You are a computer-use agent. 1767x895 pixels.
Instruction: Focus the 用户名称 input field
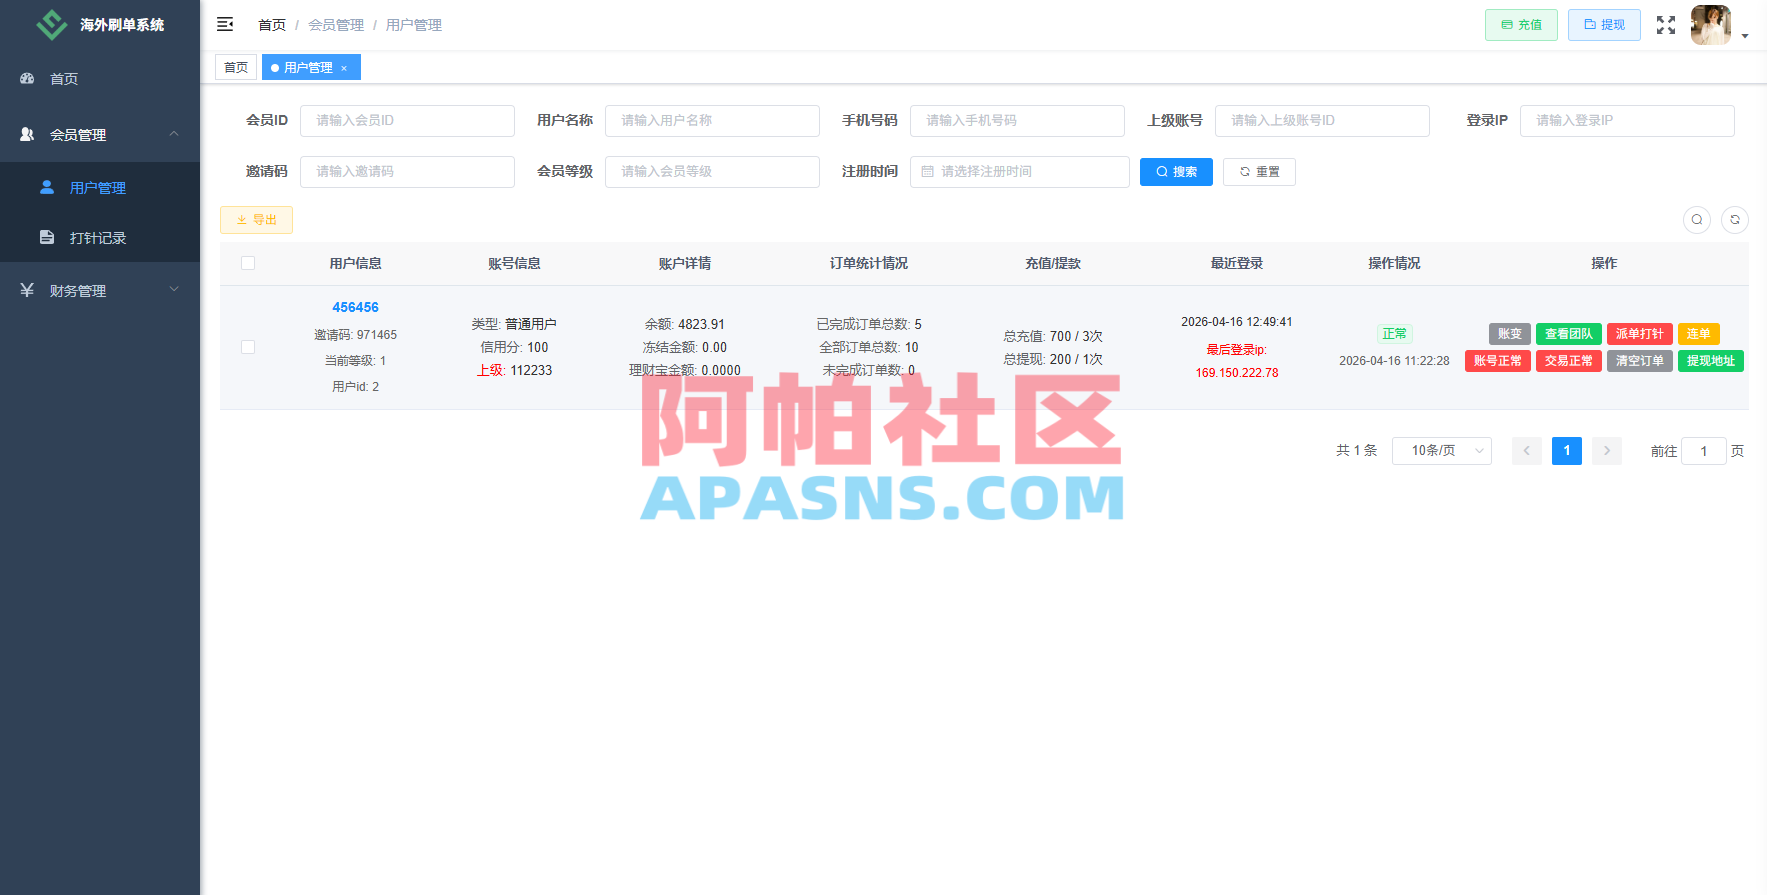click(712, 121)
